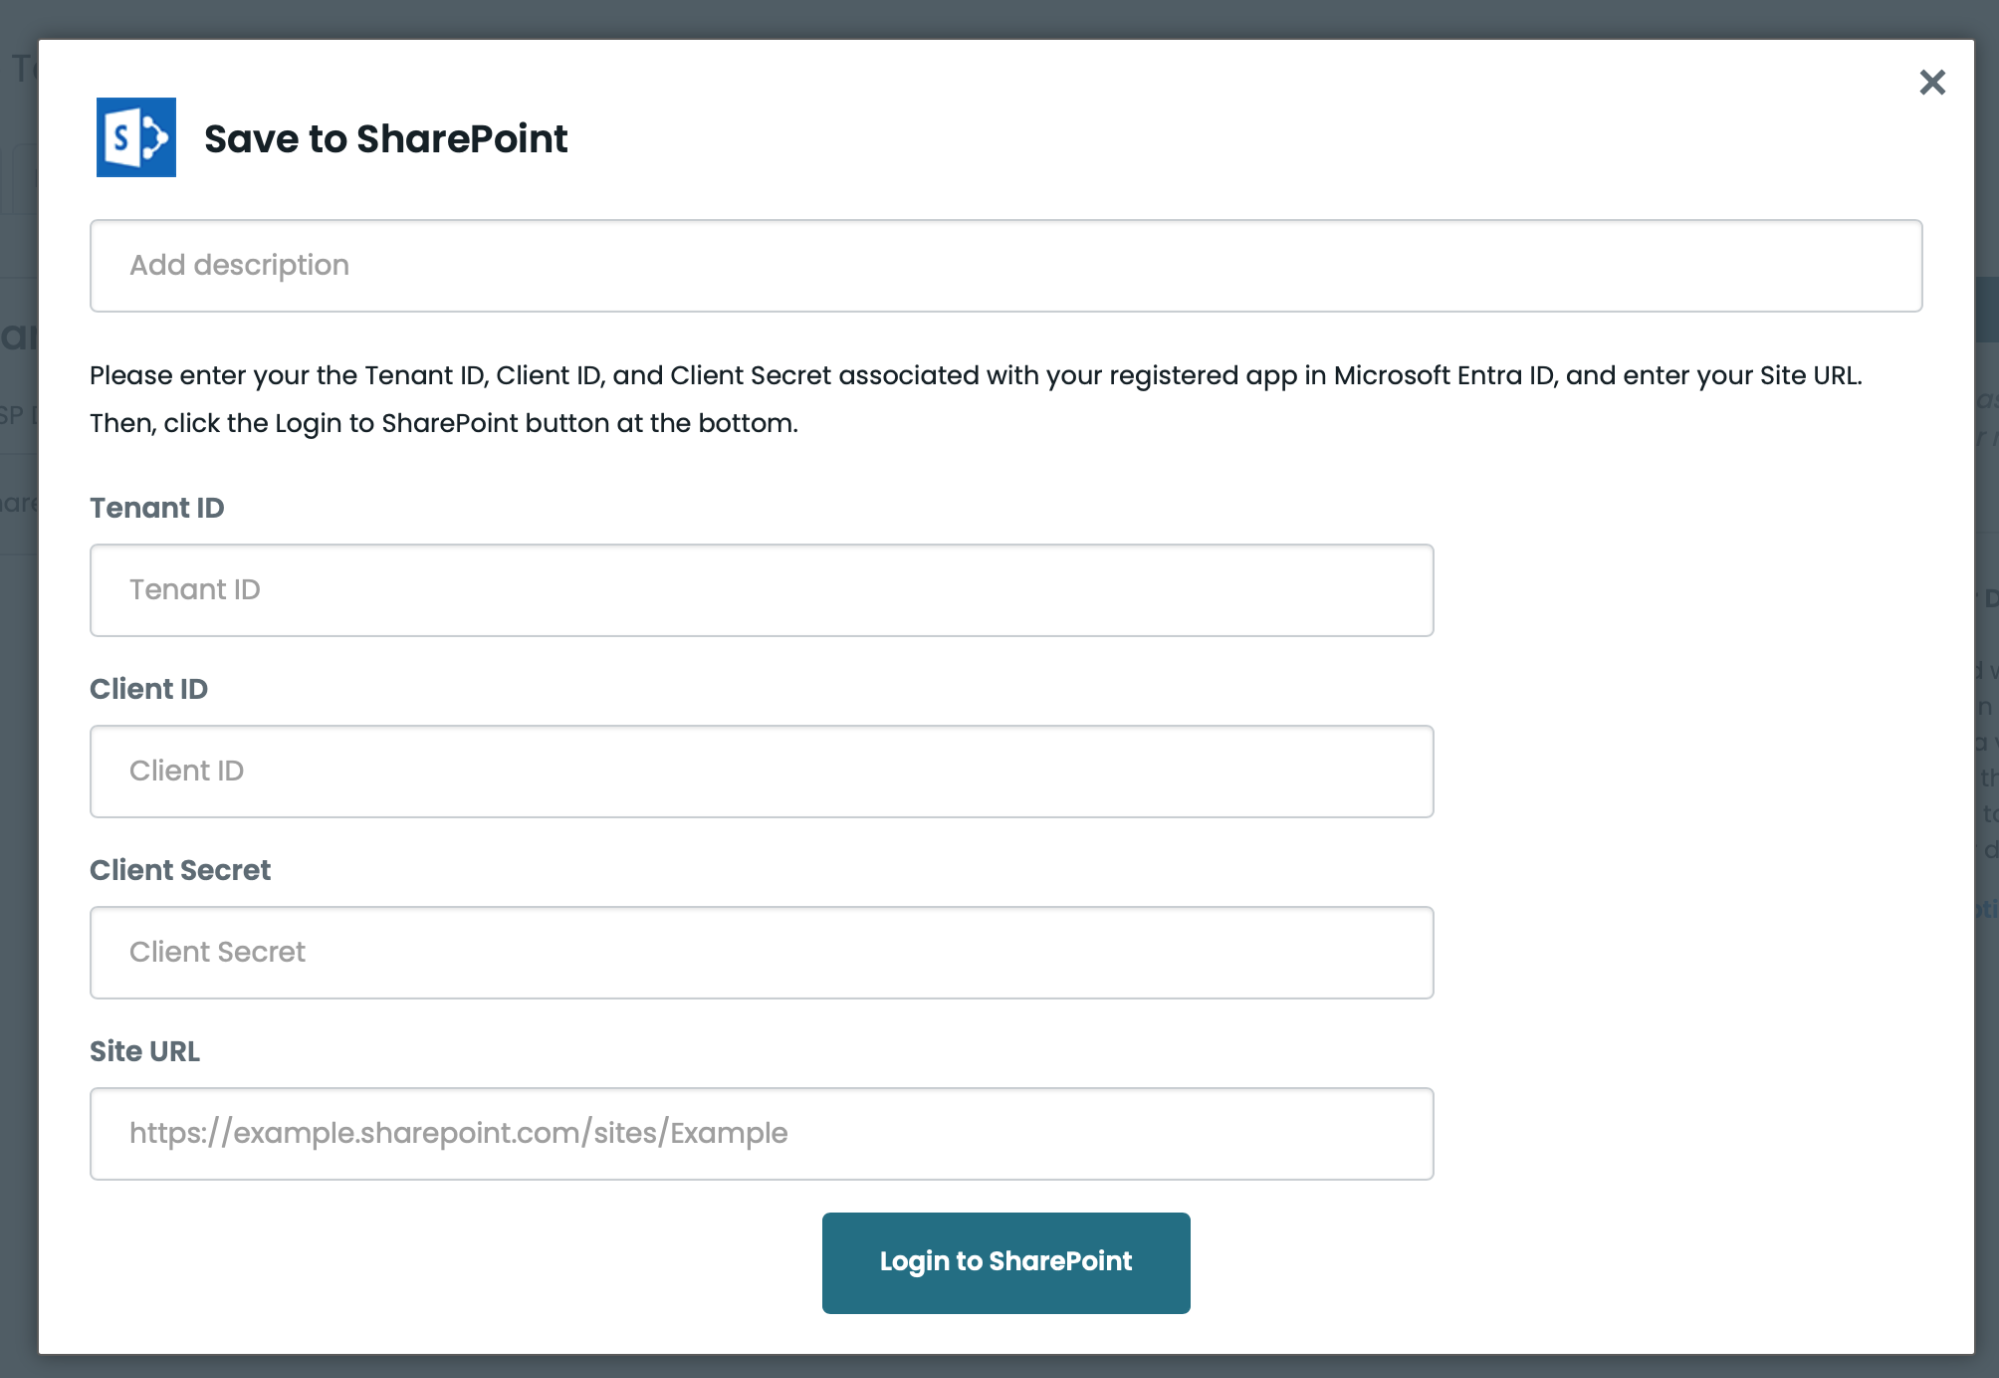Close the Save to SharePoint dialog
This screenshot has width=1999, height=1378.
pyautogui.click(x=1932, y=82)
